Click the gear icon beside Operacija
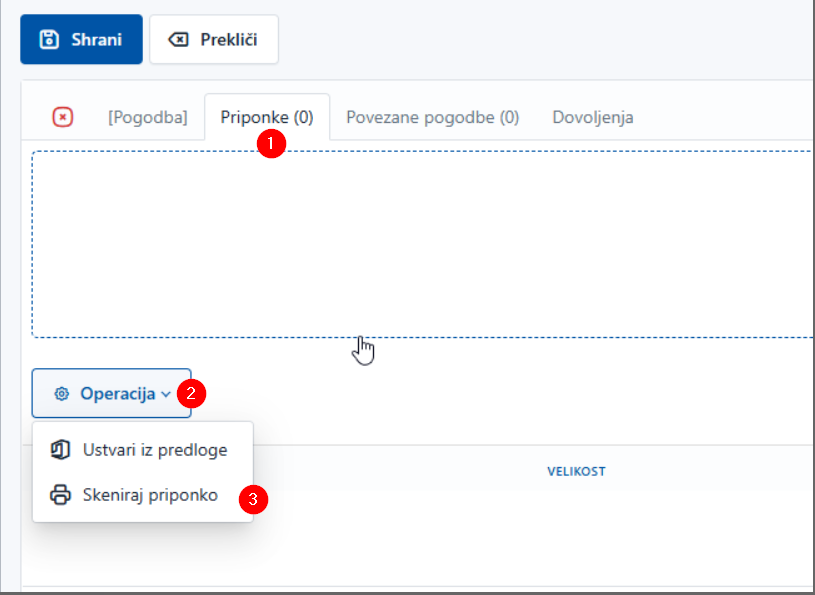The height and width of the screenshot is (595, 815). tap(62, 394)
